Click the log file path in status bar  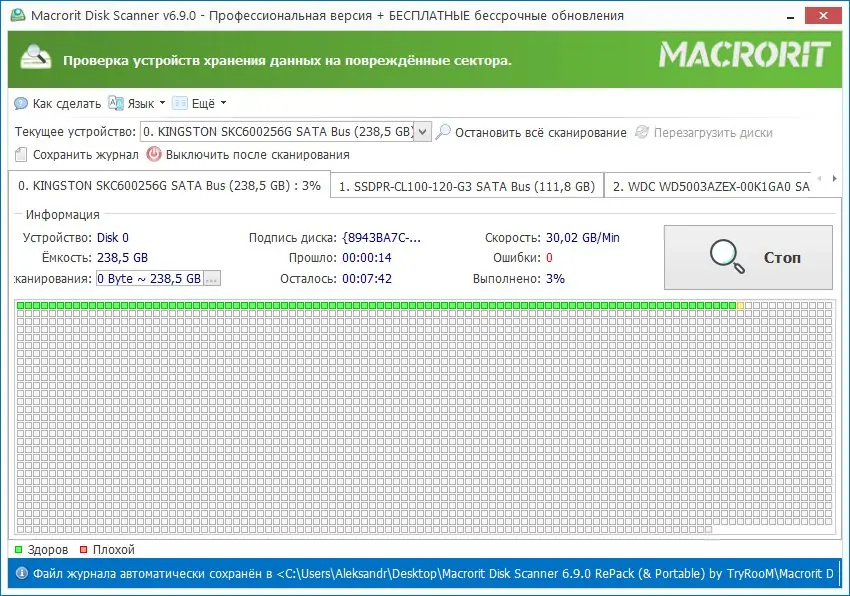pos(555,574)
